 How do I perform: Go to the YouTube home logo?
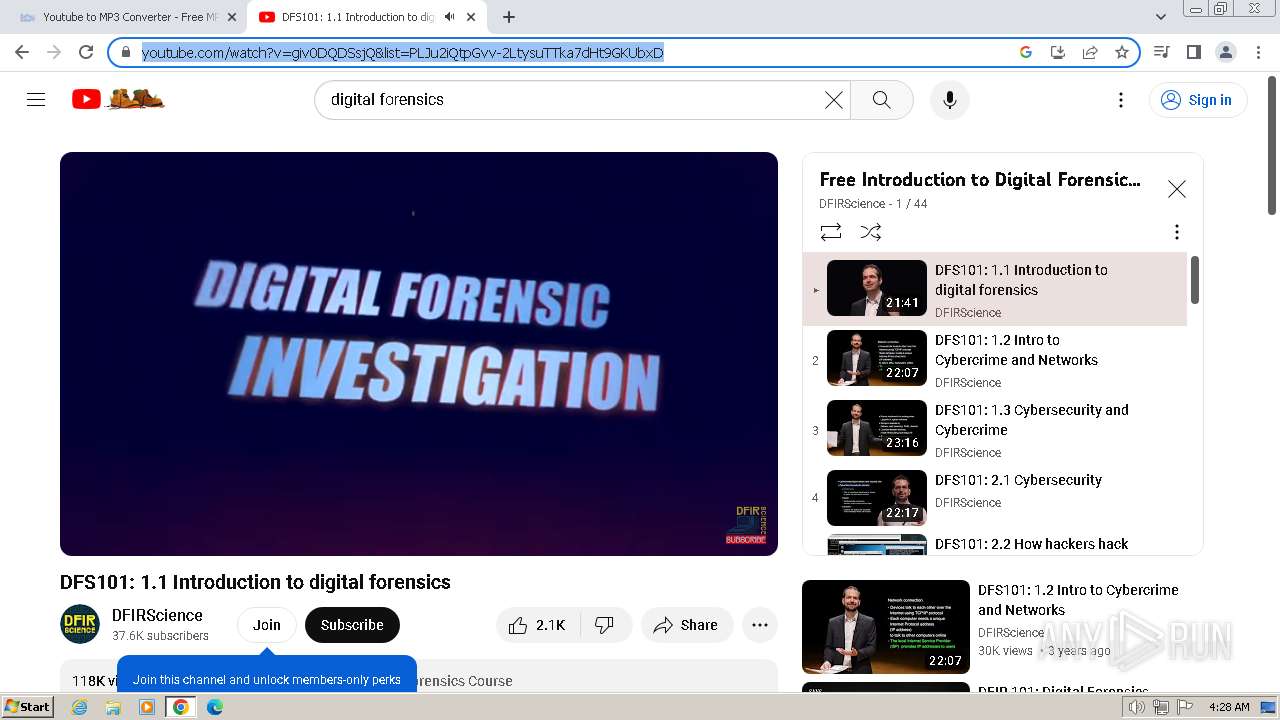118,99
